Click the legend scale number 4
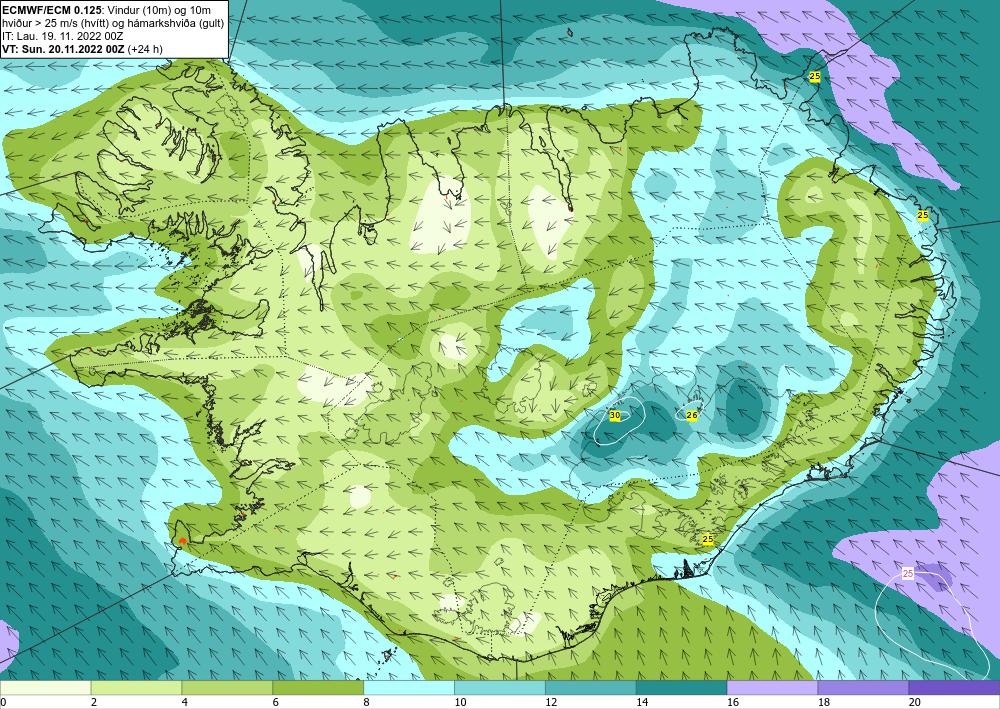Screen dimensions: 1000x709 coord(184,703)
